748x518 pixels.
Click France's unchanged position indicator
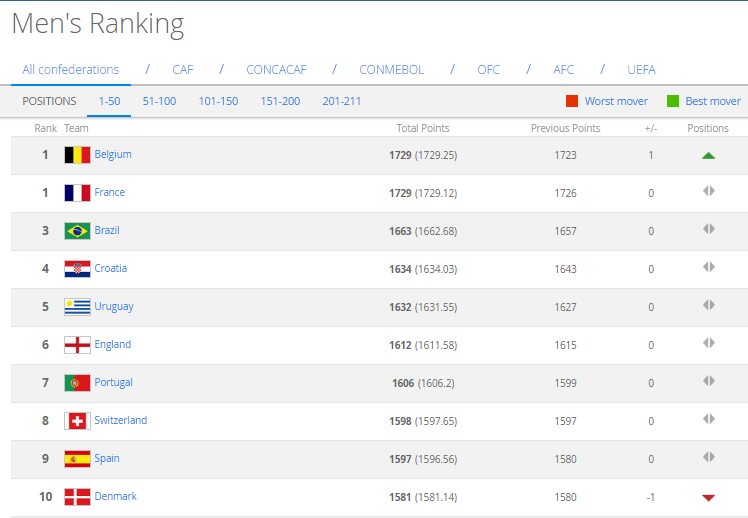[709, 191]
